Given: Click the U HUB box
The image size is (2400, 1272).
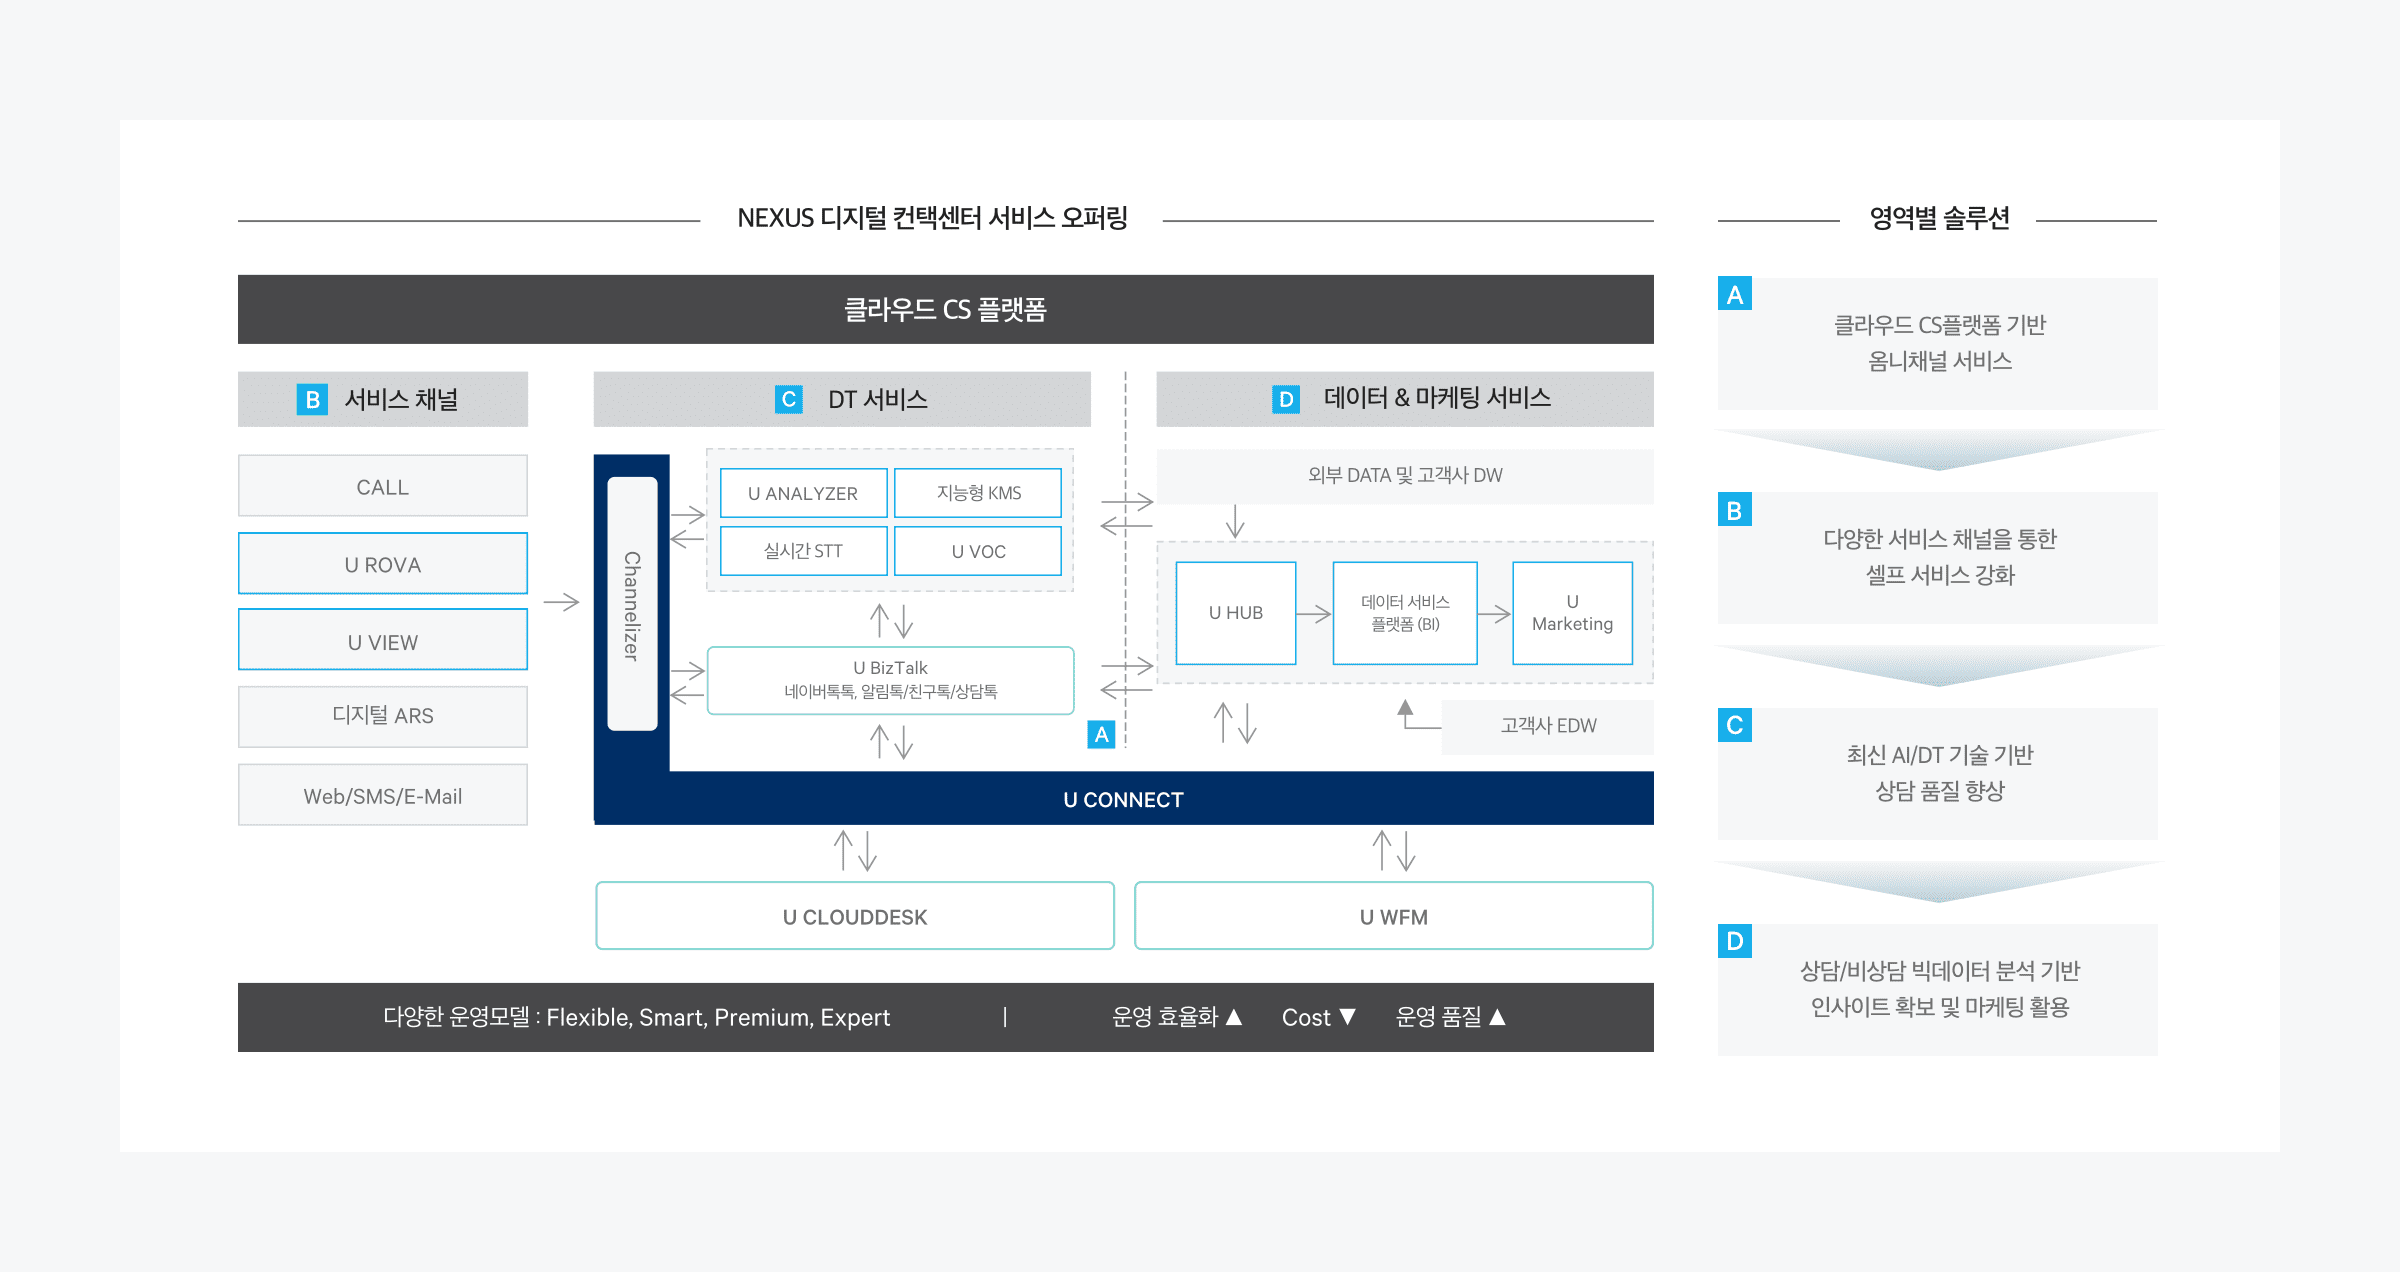Looking at the screenshot, I should (1235, 612).
